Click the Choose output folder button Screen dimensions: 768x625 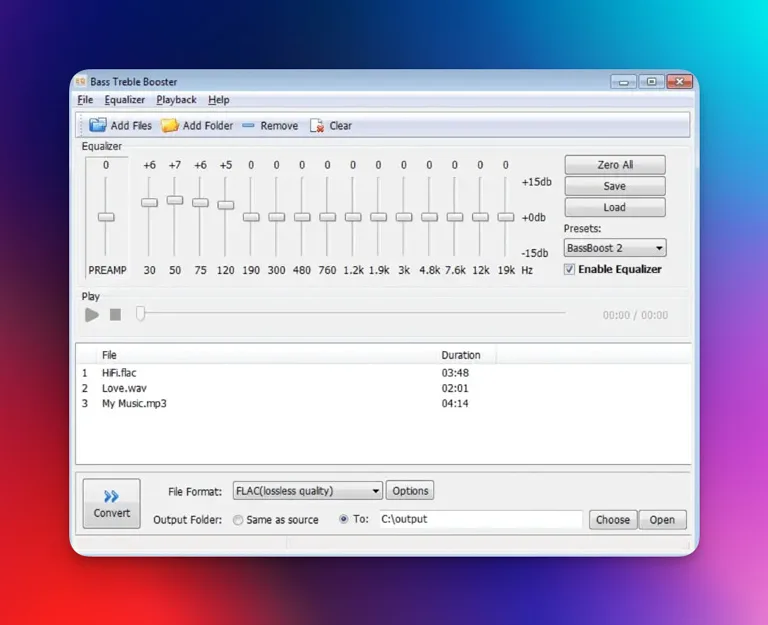point(613,520)
